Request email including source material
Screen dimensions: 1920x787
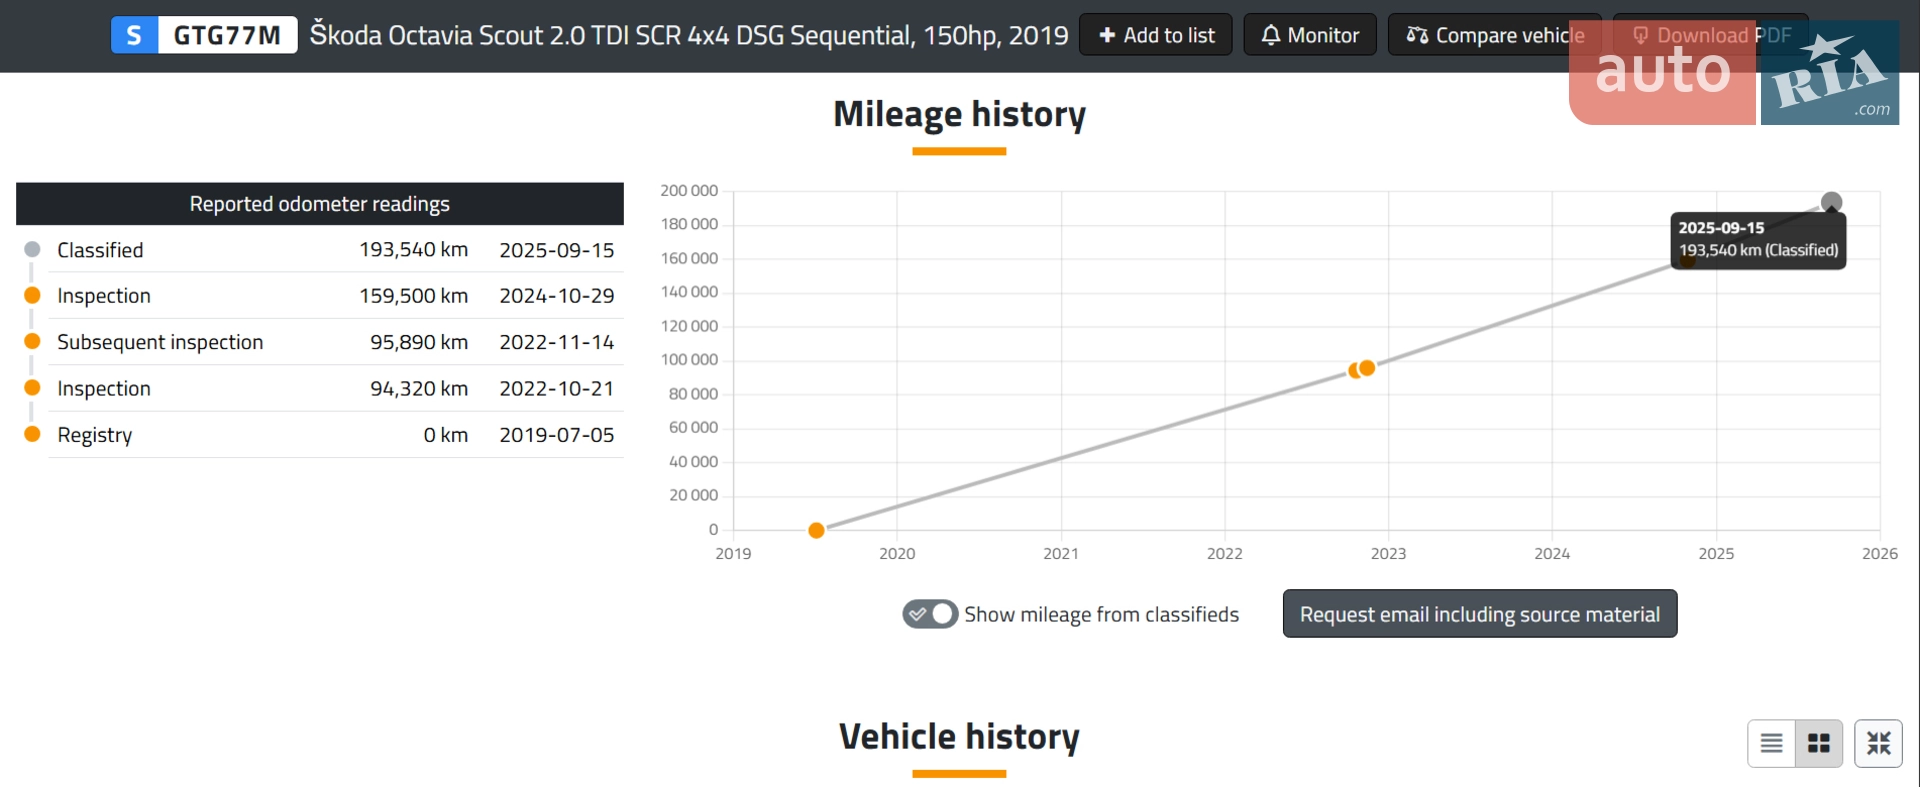point(1480,614)
